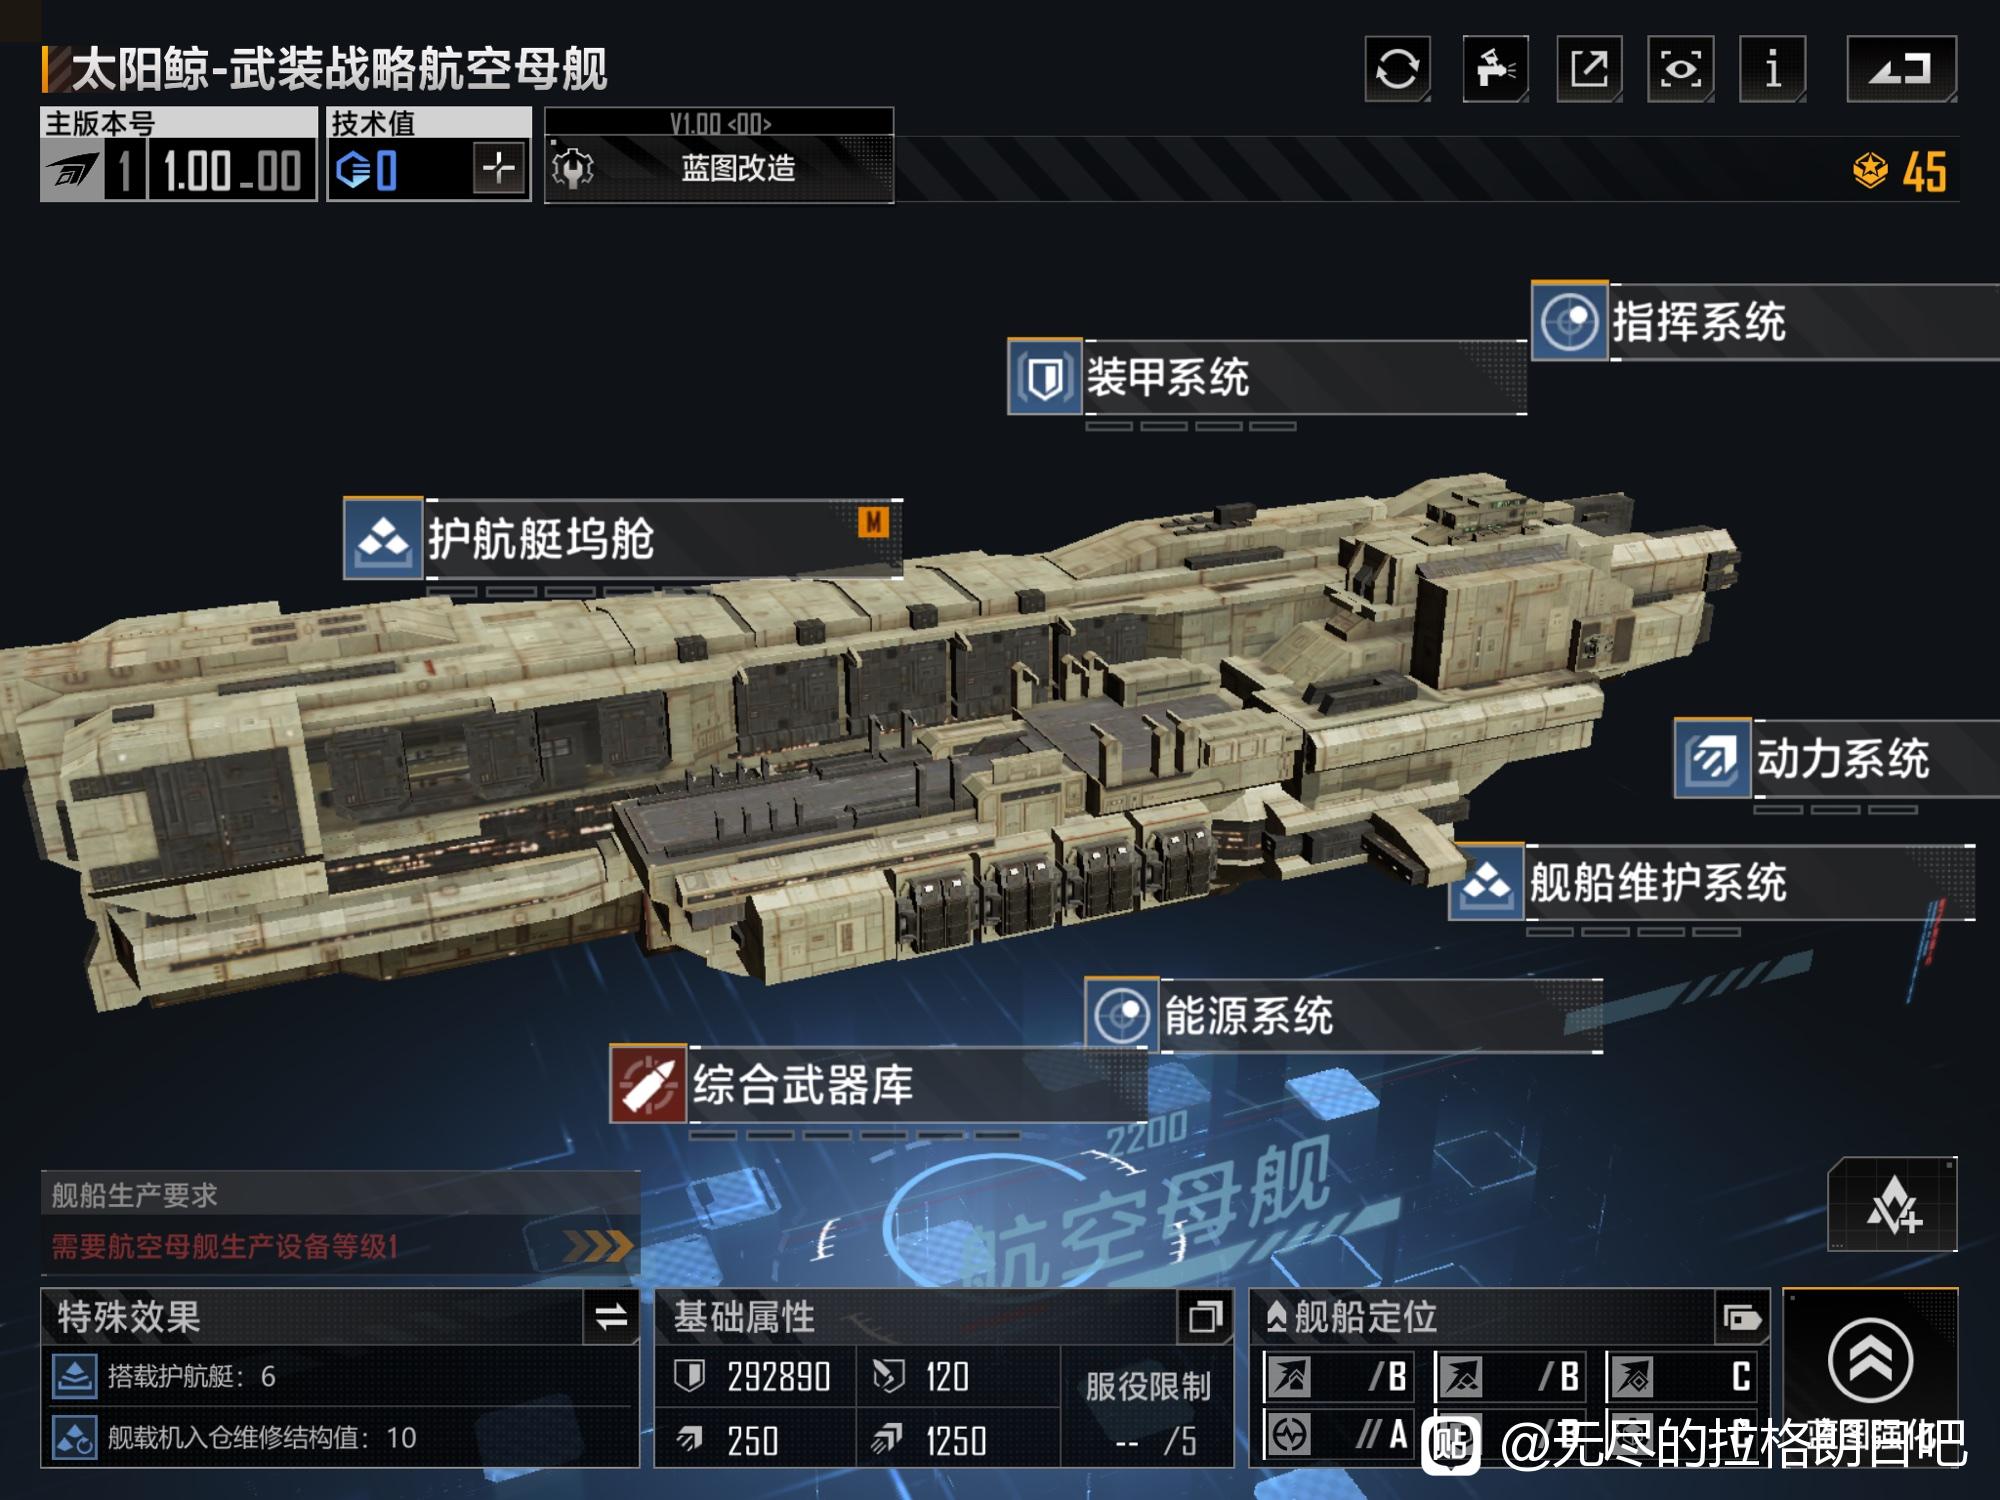
Task: Expand the 基础属性 panel window icon
Action: [1206, 1317]
